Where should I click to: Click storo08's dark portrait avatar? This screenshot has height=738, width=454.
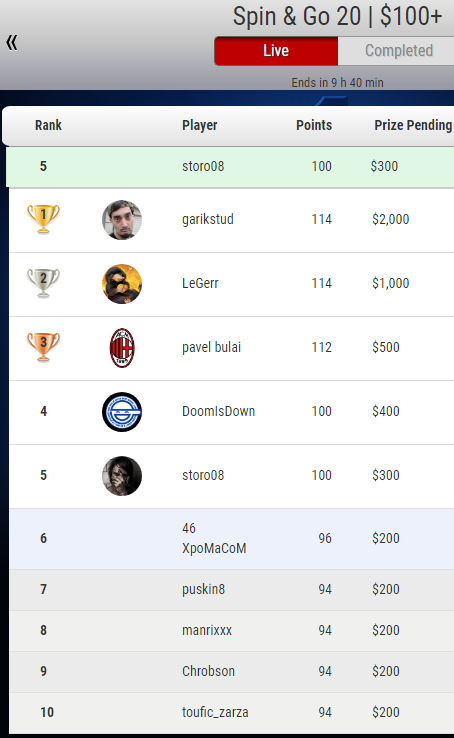122,476
